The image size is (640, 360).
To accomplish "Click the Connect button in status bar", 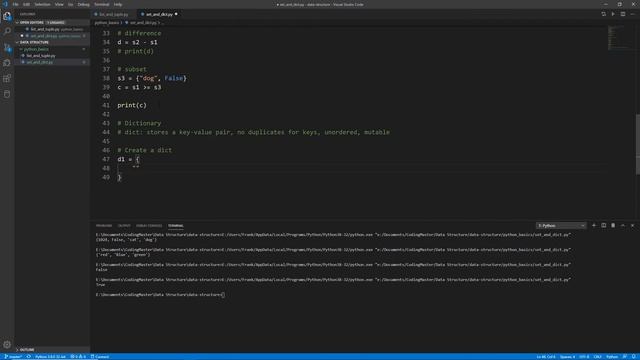I will pyautogui.click(x=100, y=357).
